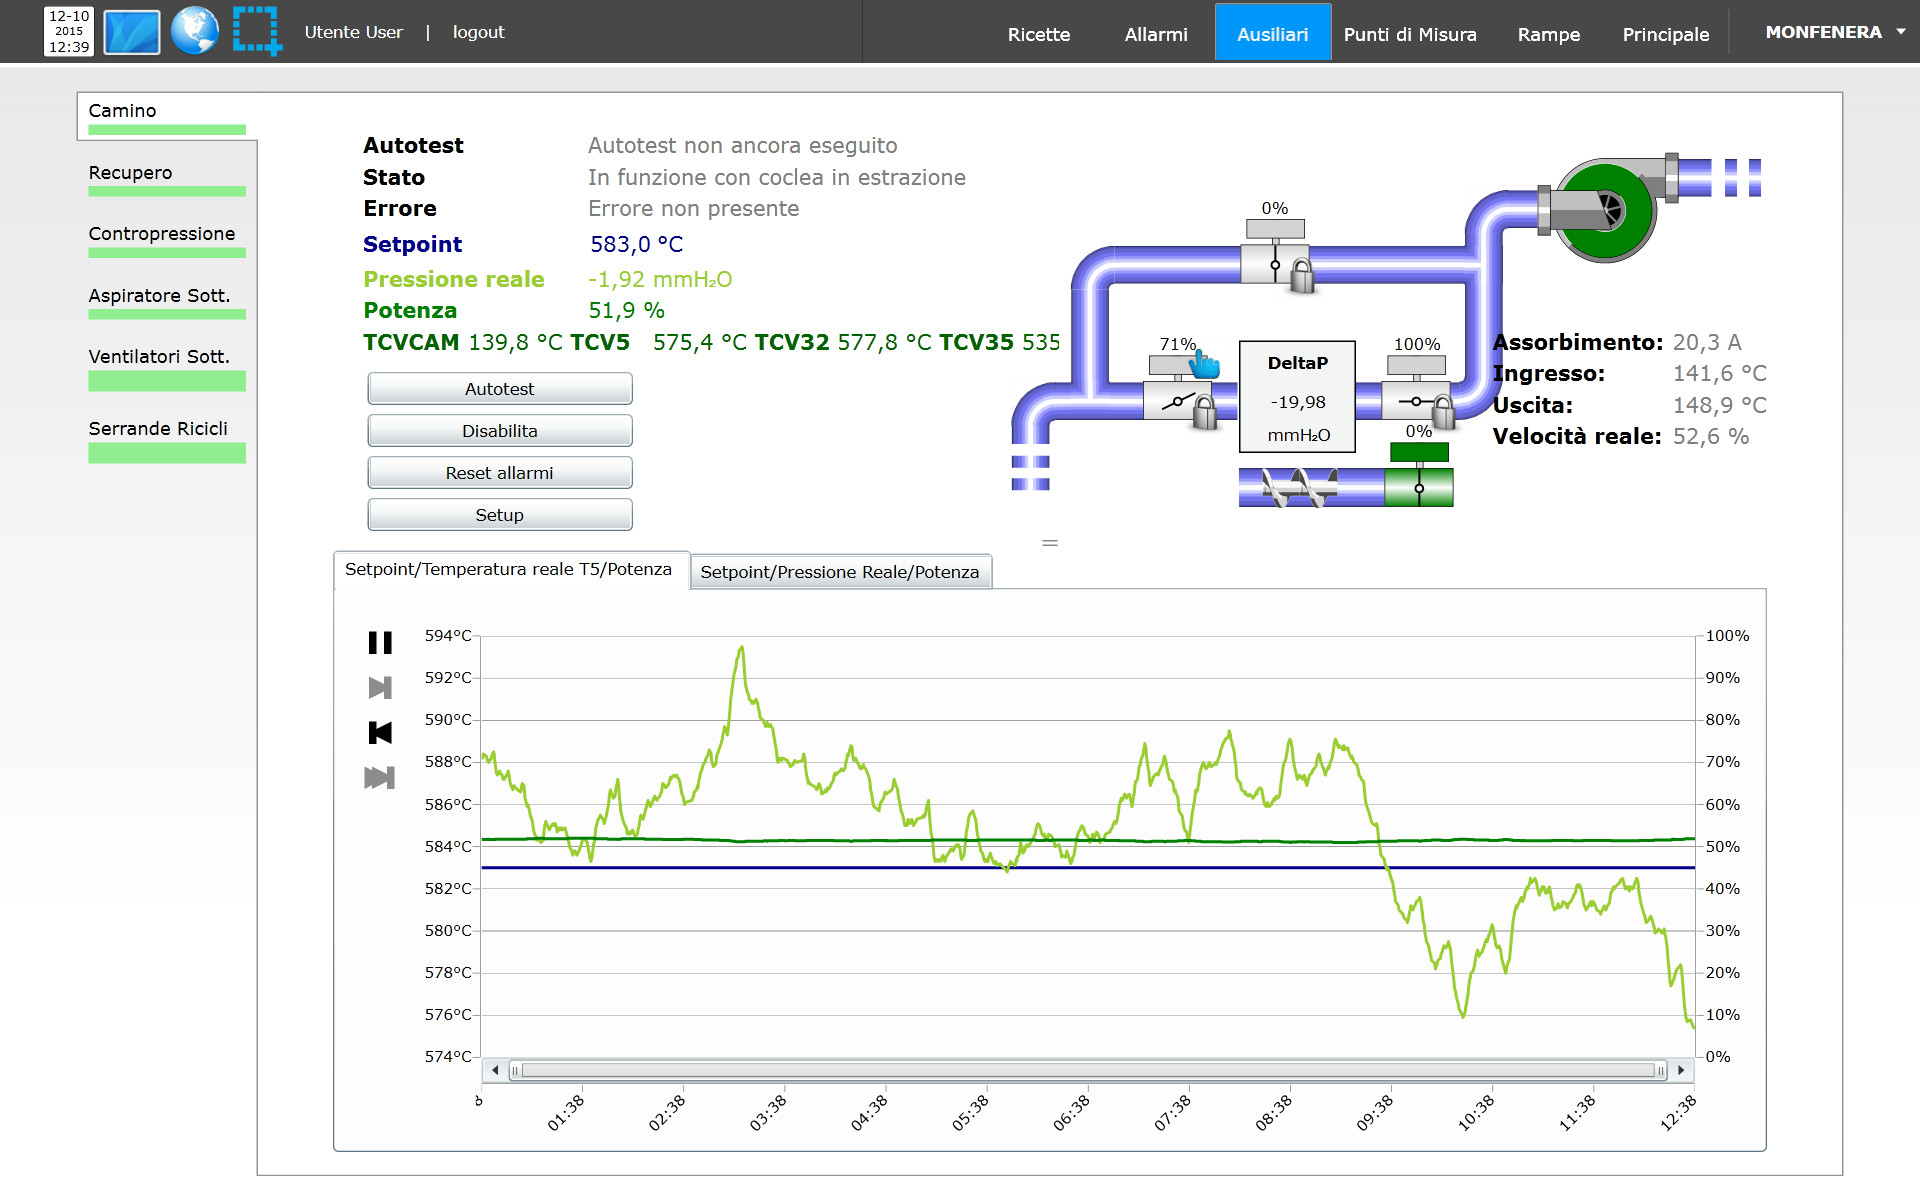Image resolution: width=1920 pixels, height=1200 pixels.
Task: Click the blue chart monitor icon
Action: pyautogui.click(x=132, y=32)
